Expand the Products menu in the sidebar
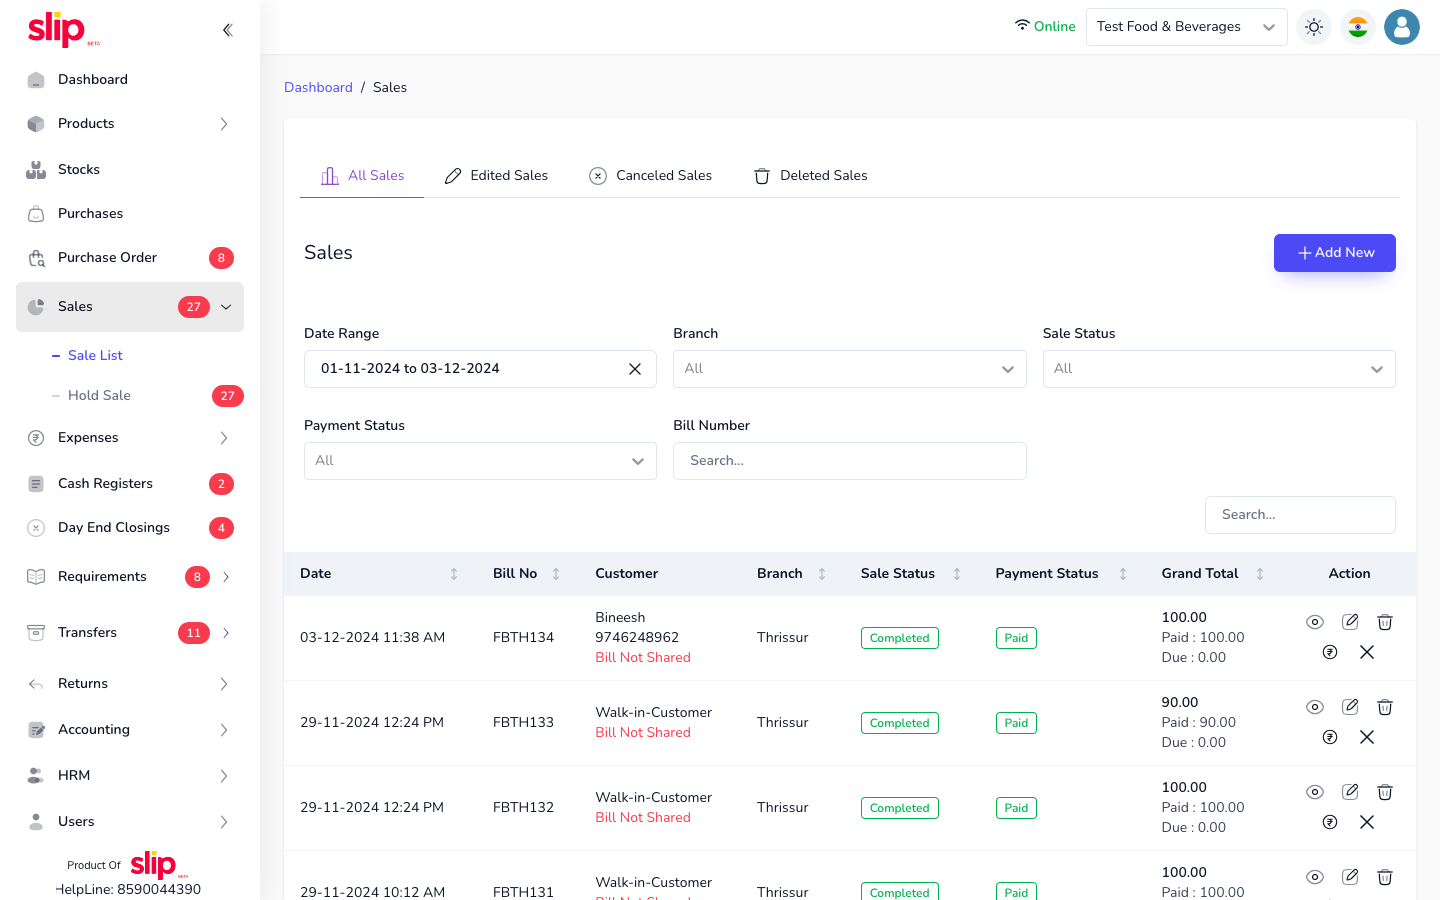The width and height of the screenshot is (1440, 900). (130, 124)
